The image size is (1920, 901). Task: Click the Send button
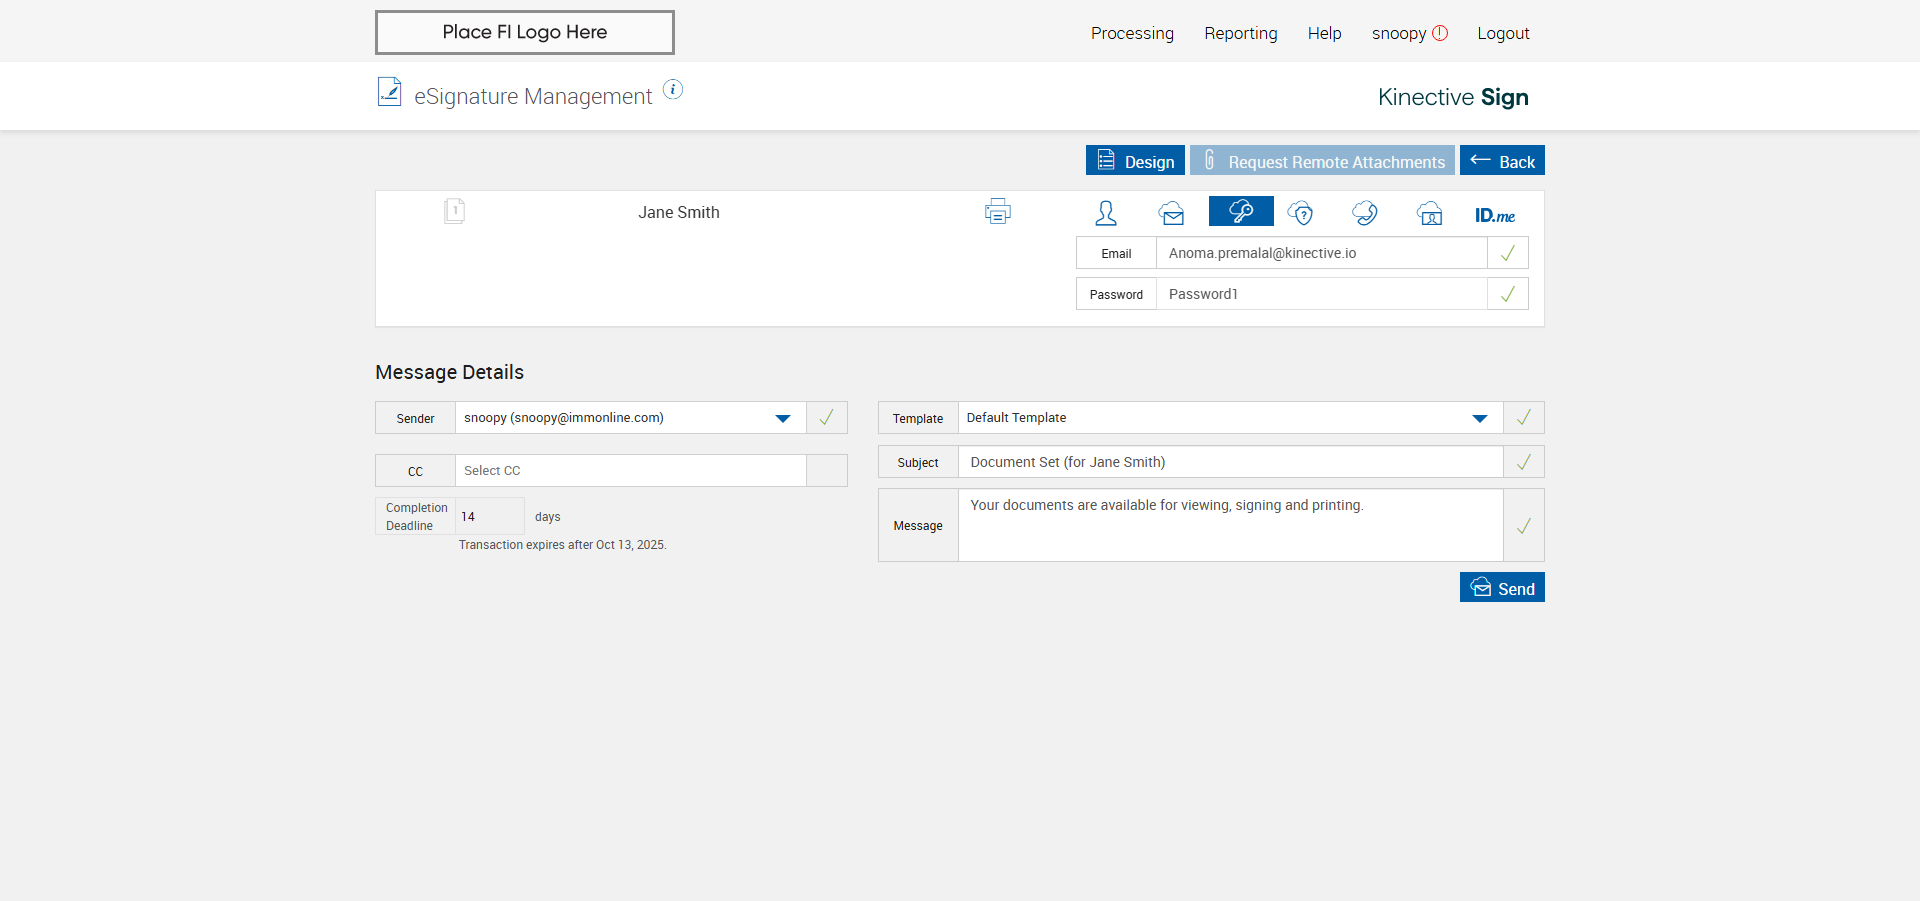coord(1501,588)
